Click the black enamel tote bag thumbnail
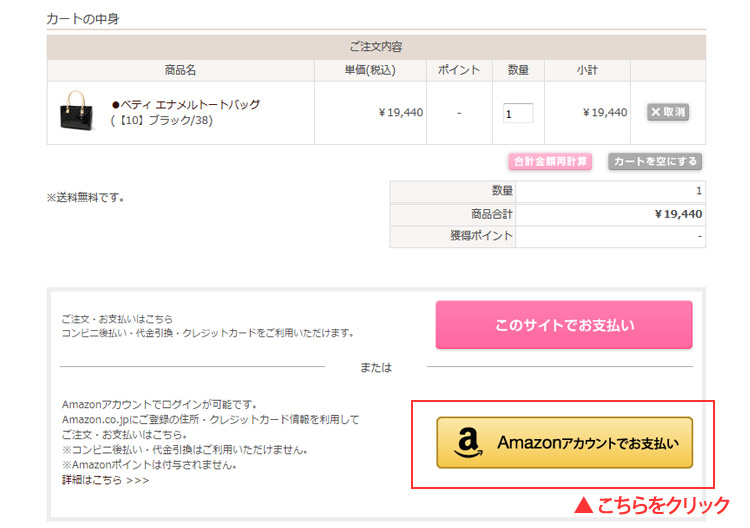Image resolution: width=750 pixels, height=528 pixels. pyautogui.click(x=77, y=110)
